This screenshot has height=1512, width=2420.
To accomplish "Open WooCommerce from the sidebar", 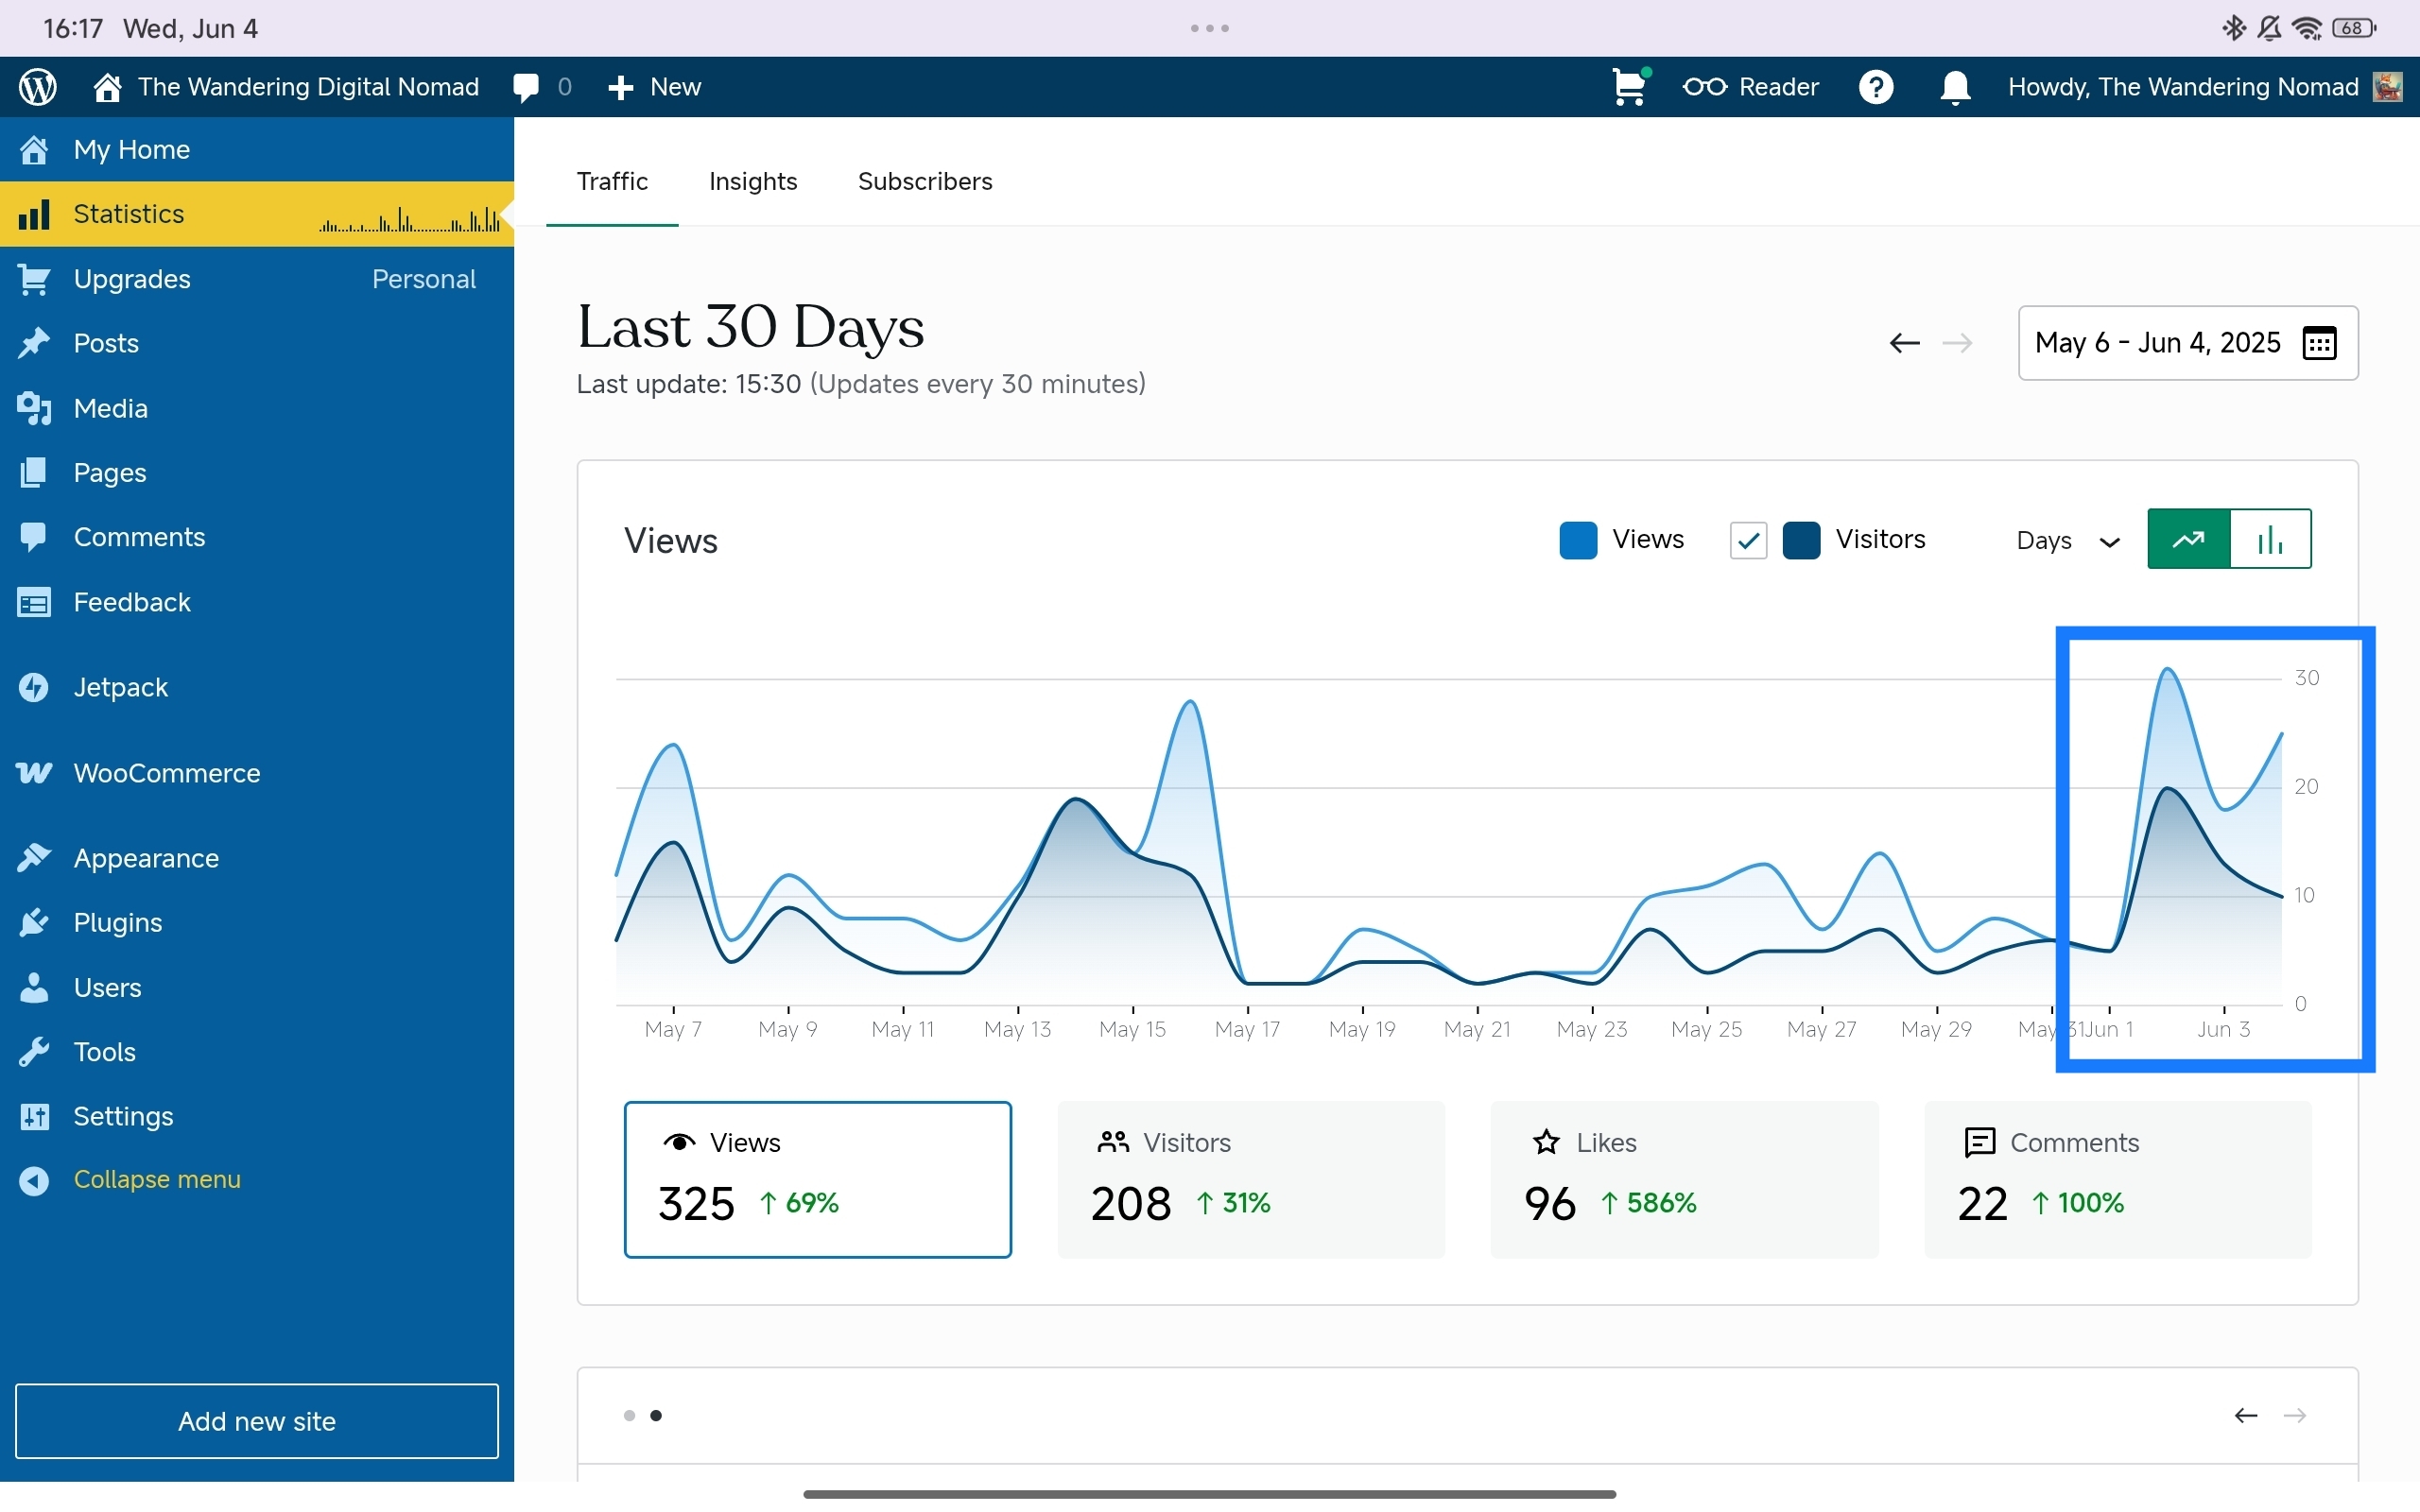I will (166, 772).
